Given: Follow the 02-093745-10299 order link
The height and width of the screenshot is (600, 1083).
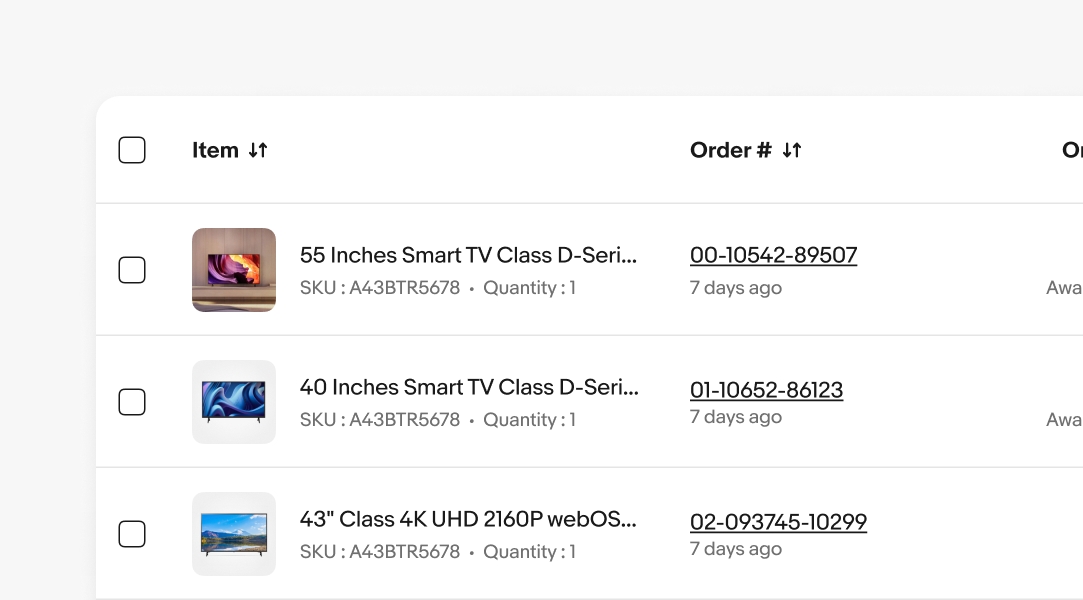Looking at the screenshot, I should click(x=779, y=522).
